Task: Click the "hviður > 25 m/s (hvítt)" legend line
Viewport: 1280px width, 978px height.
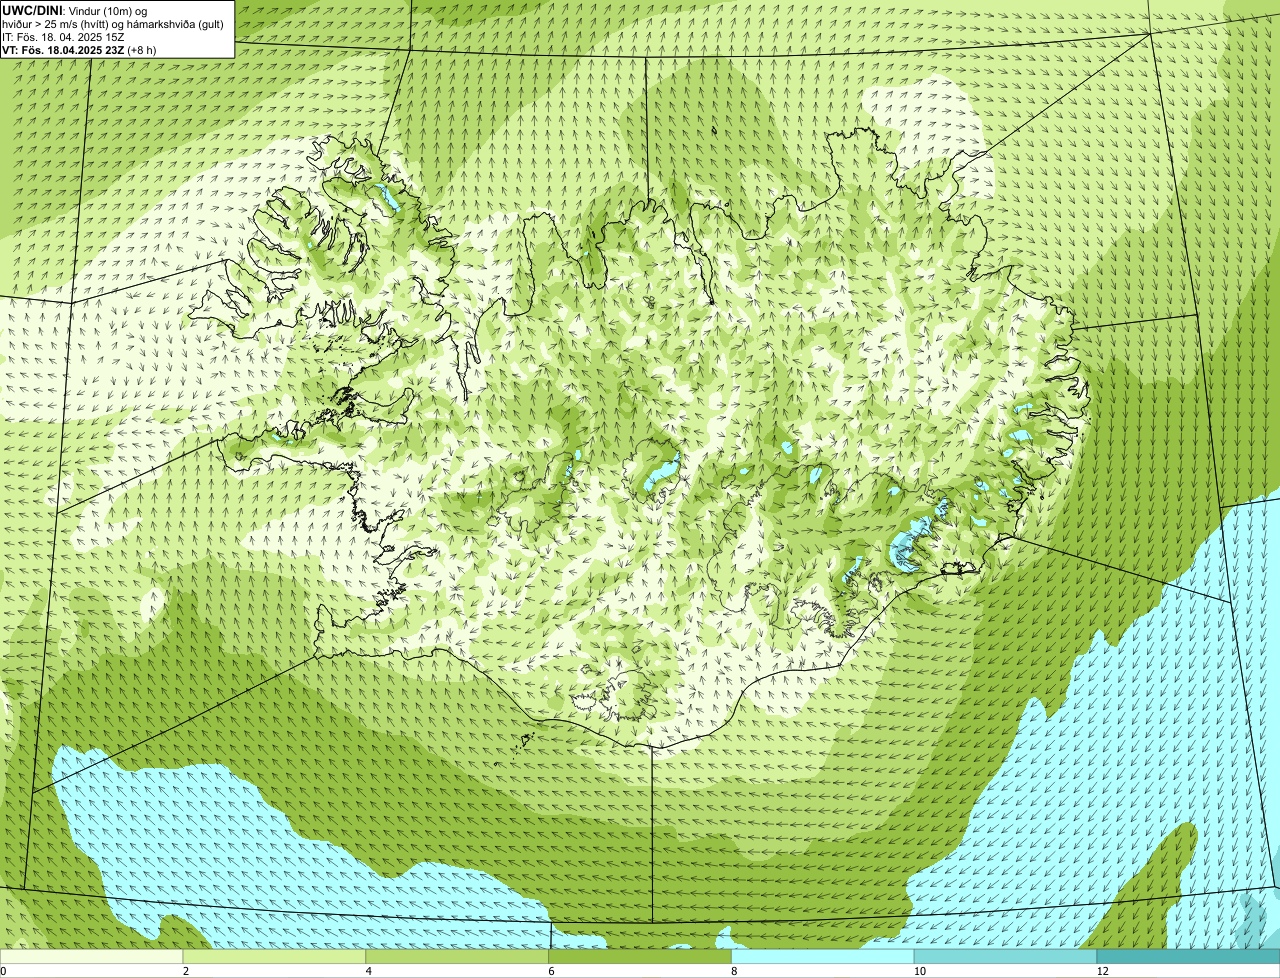Action: click(115, 23)
